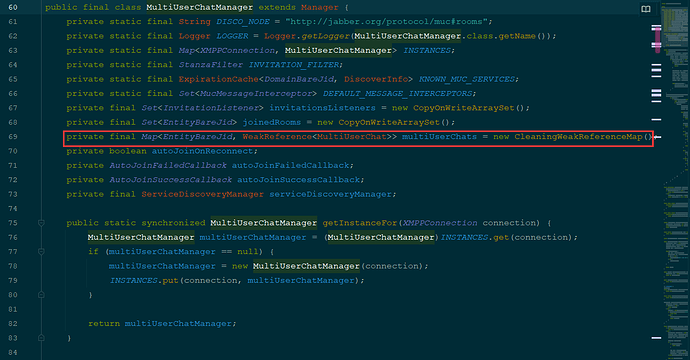Viewport: 690px width, 360px height.
Task: Click the joinedRooms field name
Action: coord(272,122)
